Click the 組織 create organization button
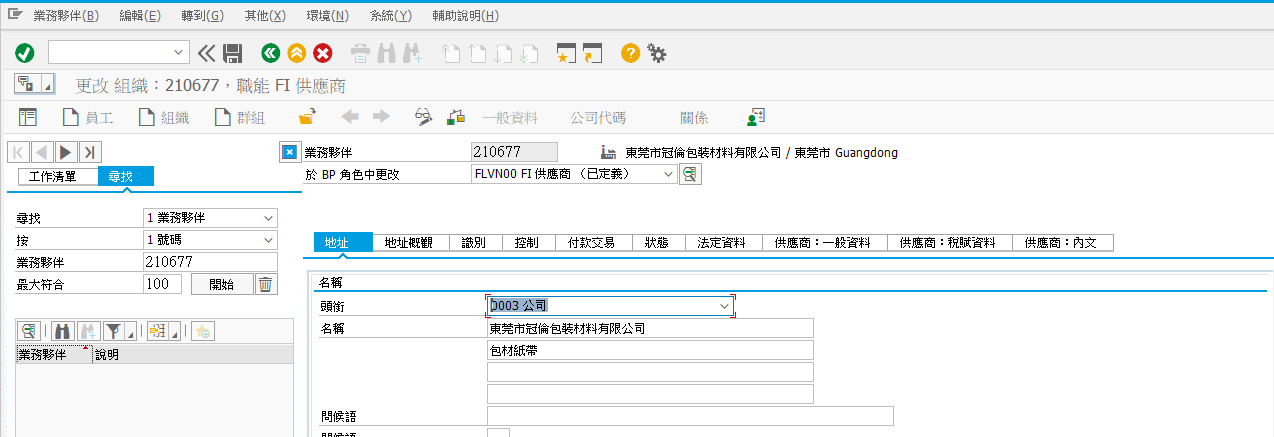 164,118
